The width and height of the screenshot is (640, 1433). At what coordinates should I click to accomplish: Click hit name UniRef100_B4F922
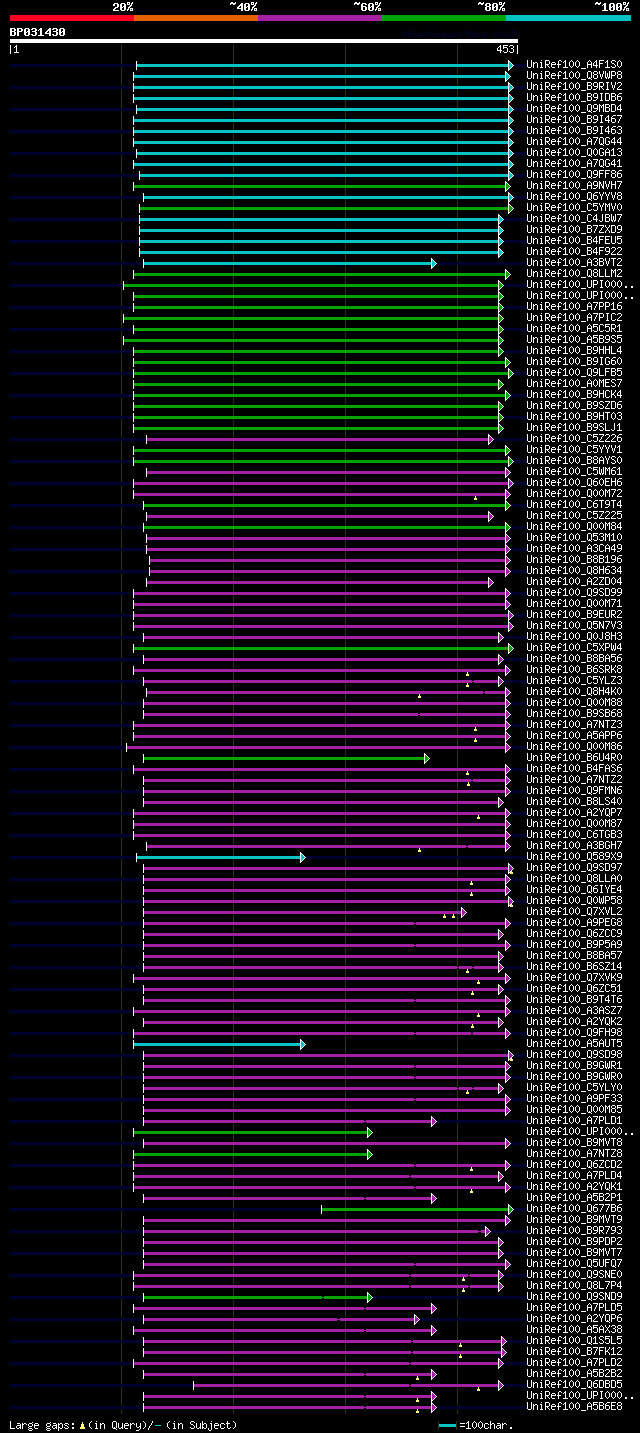574,251
